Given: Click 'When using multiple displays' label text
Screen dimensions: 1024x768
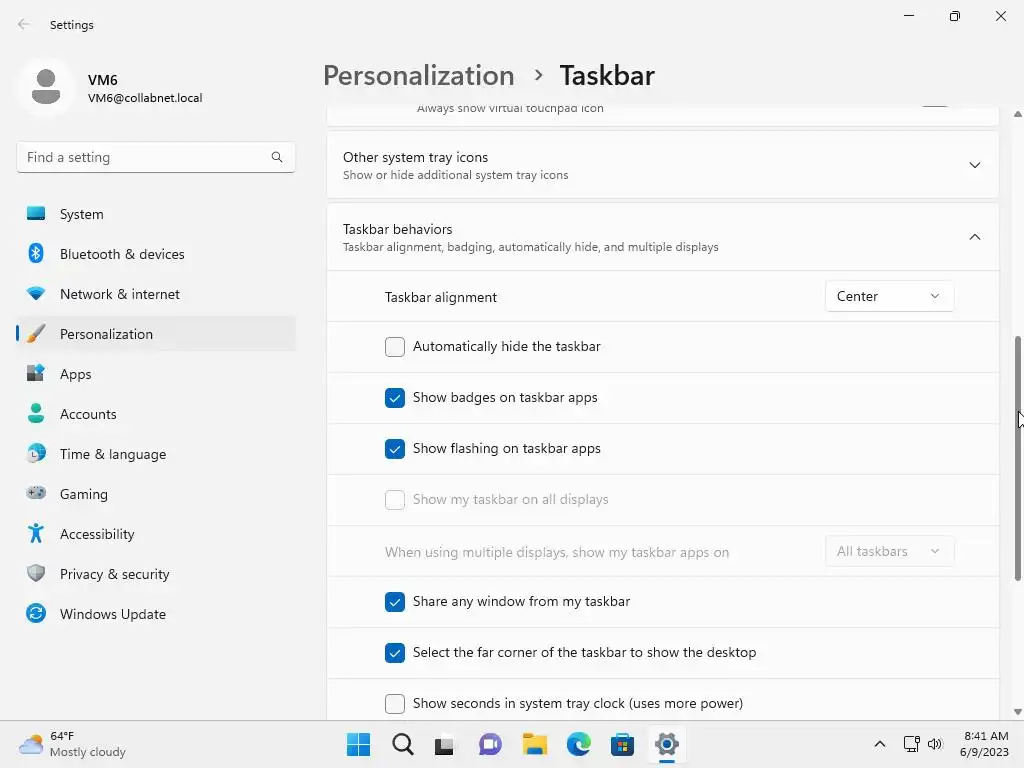Looking at the screenshot, I should pyautogui.click(x=556, y=552).
